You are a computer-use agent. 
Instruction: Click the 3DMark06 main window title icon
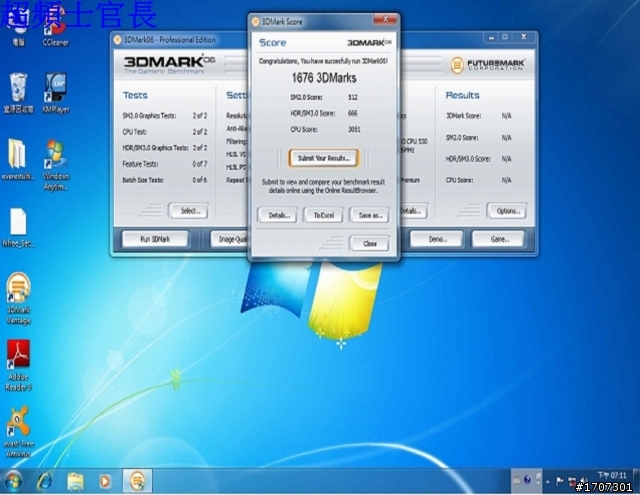(x=118, y=40)
